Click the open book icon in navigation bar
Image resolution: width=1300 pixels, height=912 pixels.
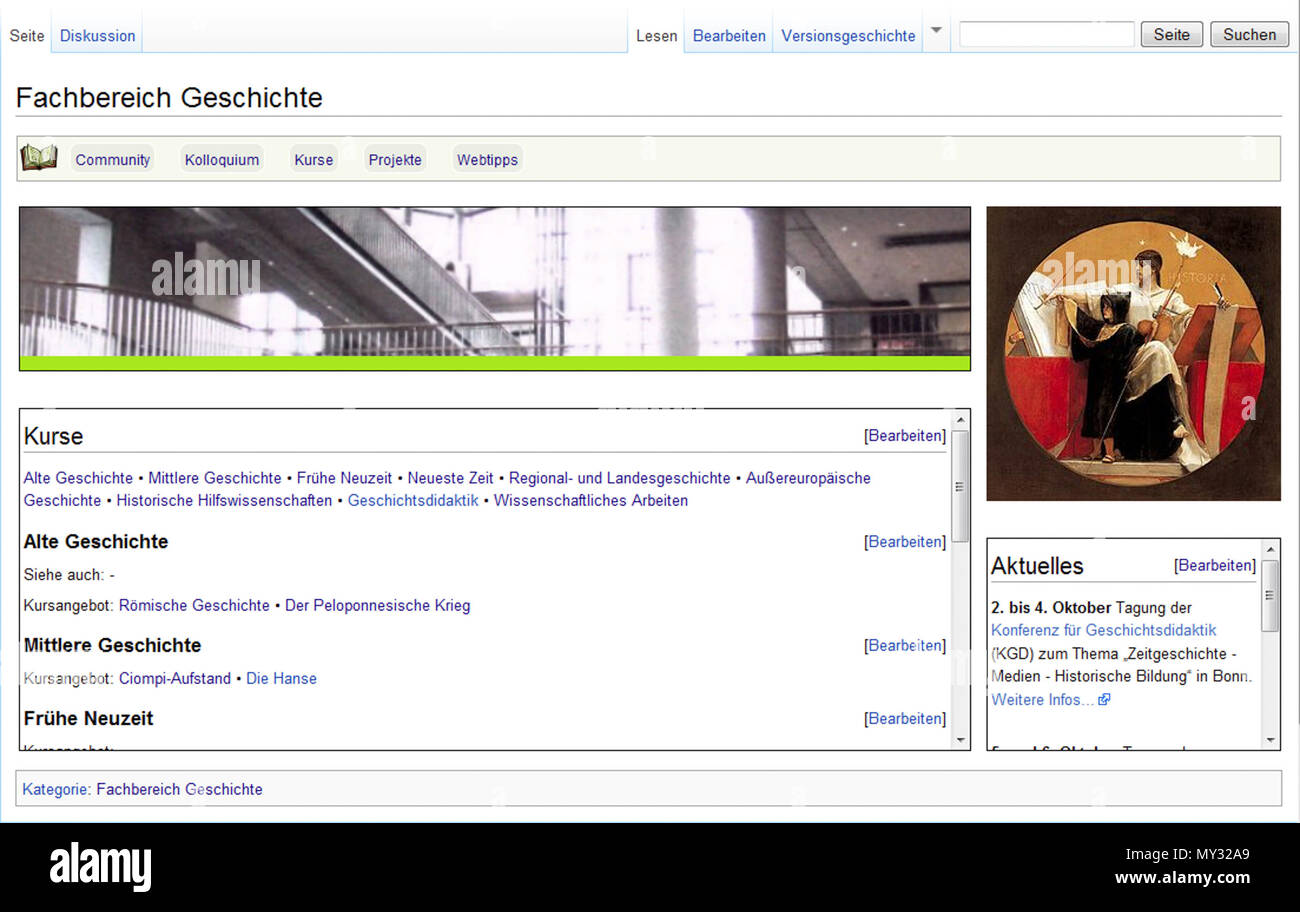point(39,158)
